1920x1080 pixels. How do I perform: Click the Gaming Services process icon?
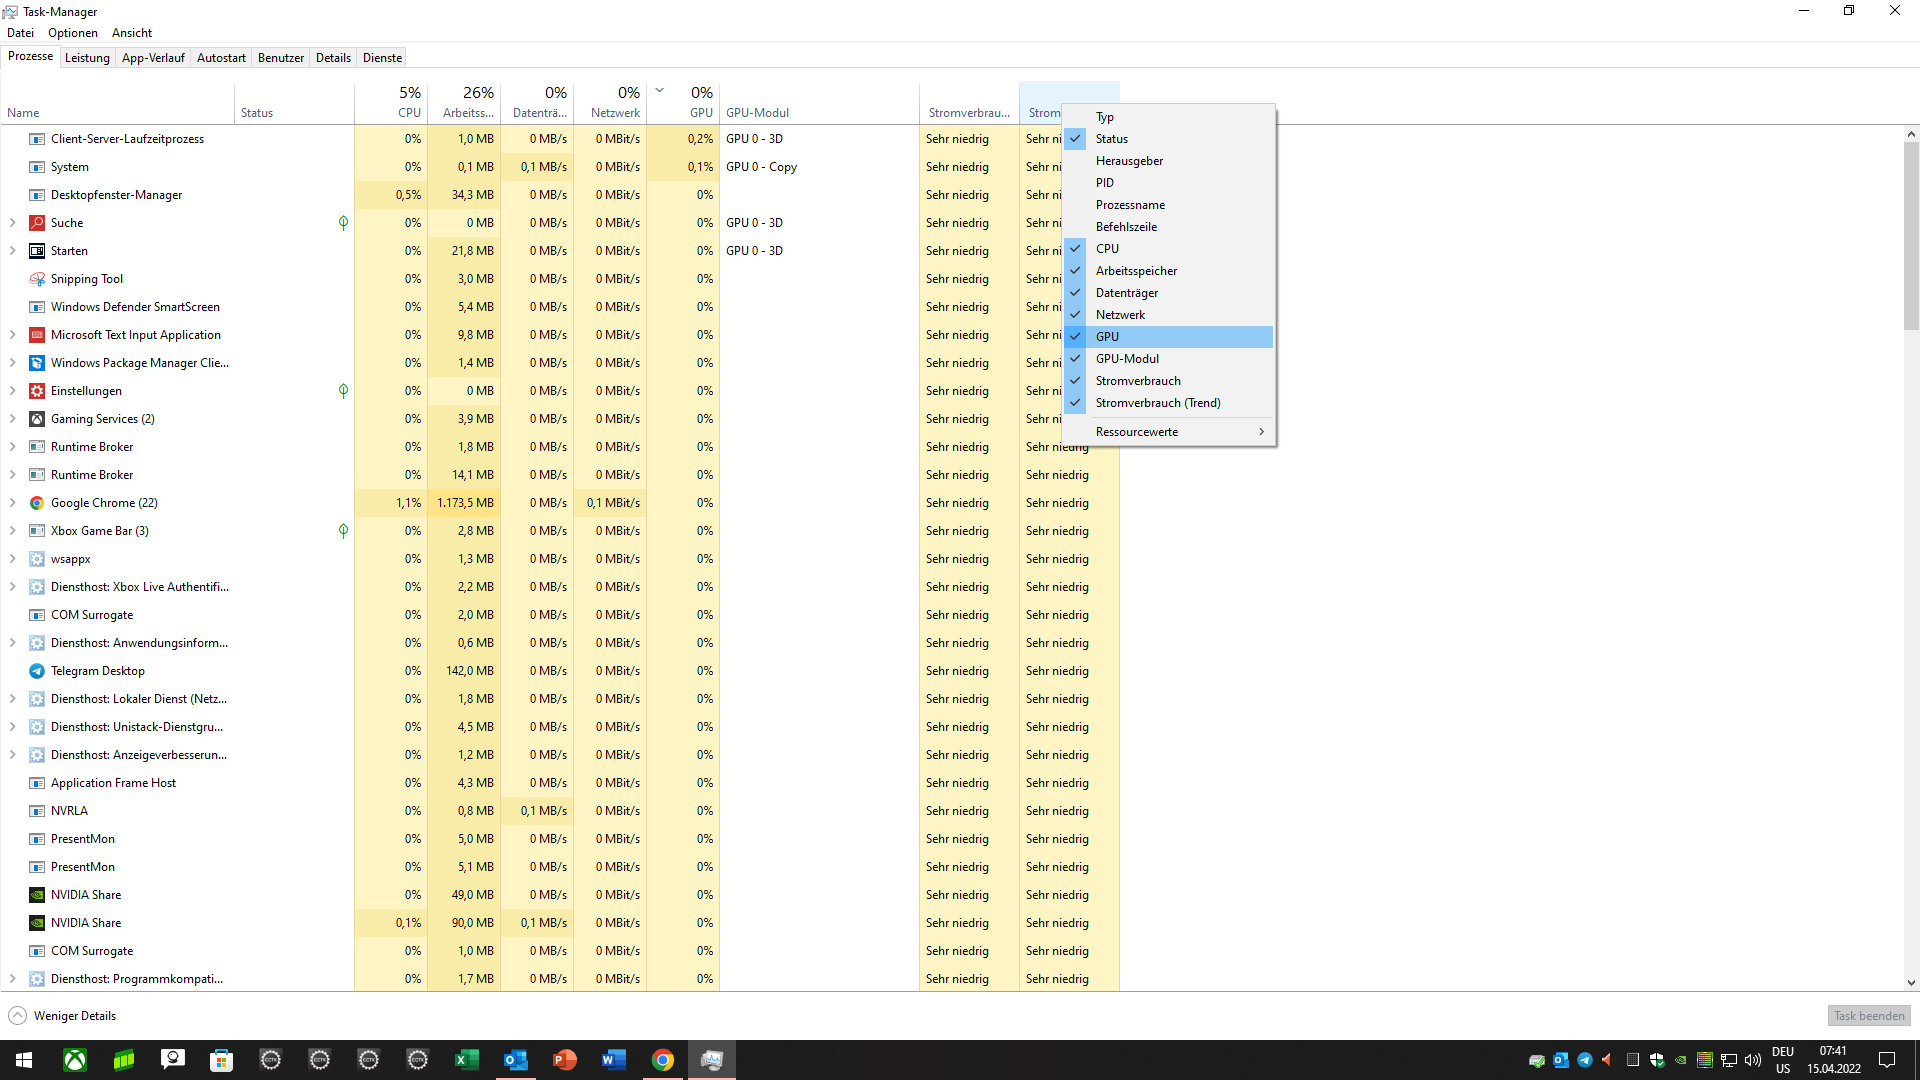click(x=37, y=419)
